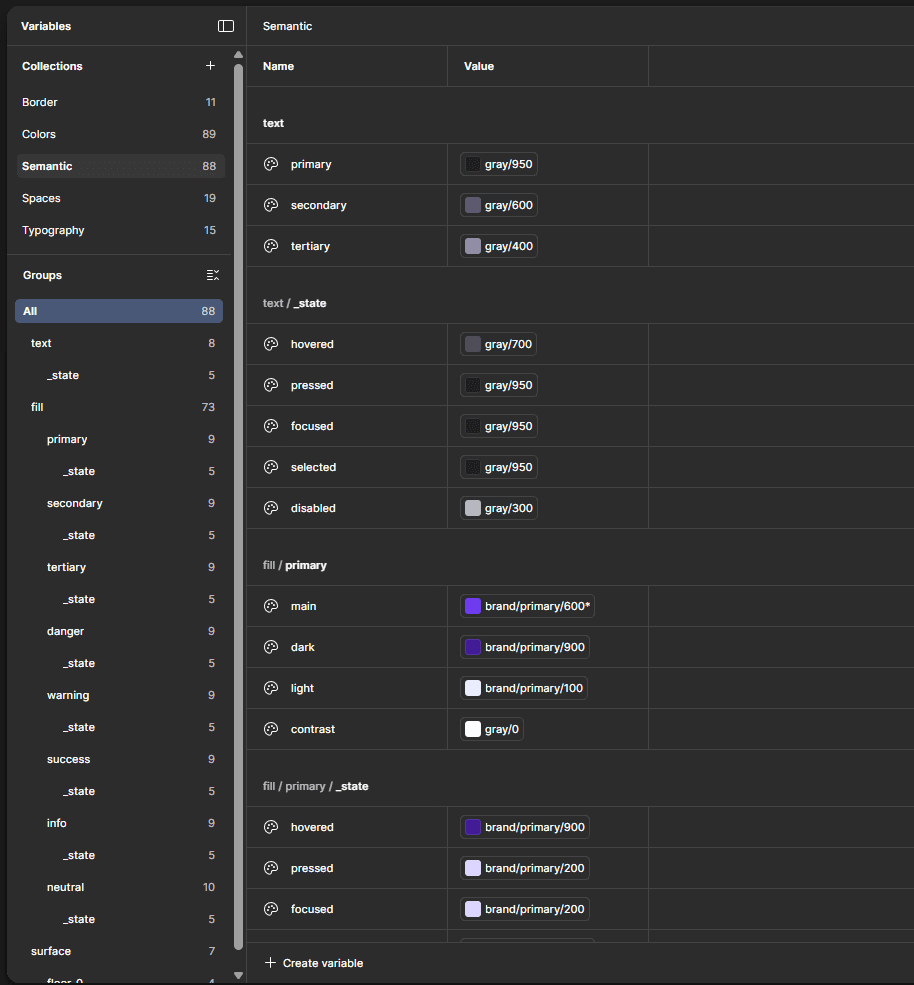Image resolution: width=914 pixels, height=985 pixels.
Task: Click the Value column header
Action: pyautogui.click(x=479, y=65)
